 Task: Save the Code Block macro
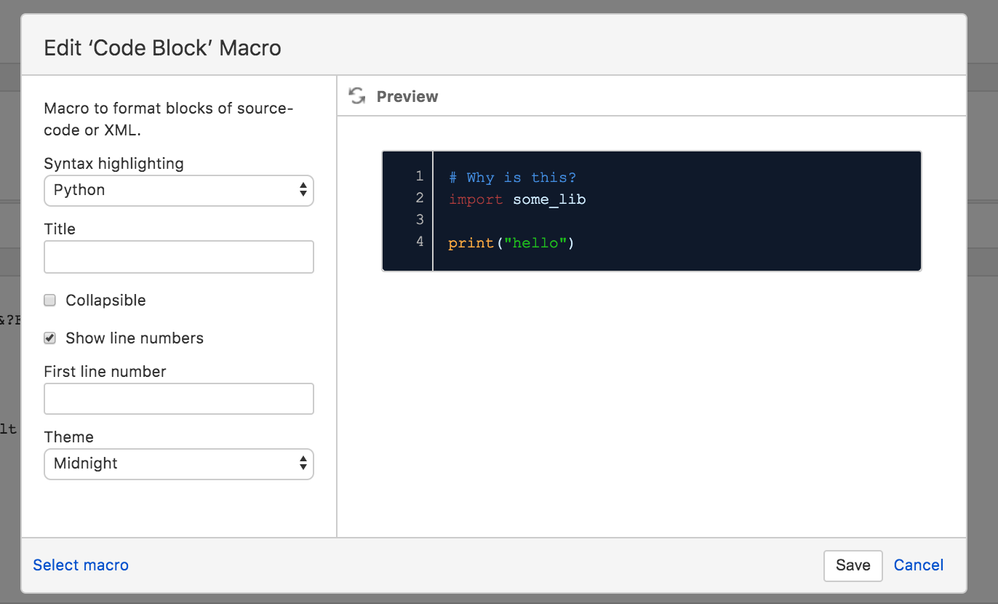pyautogui.click(x=852, y=565)
